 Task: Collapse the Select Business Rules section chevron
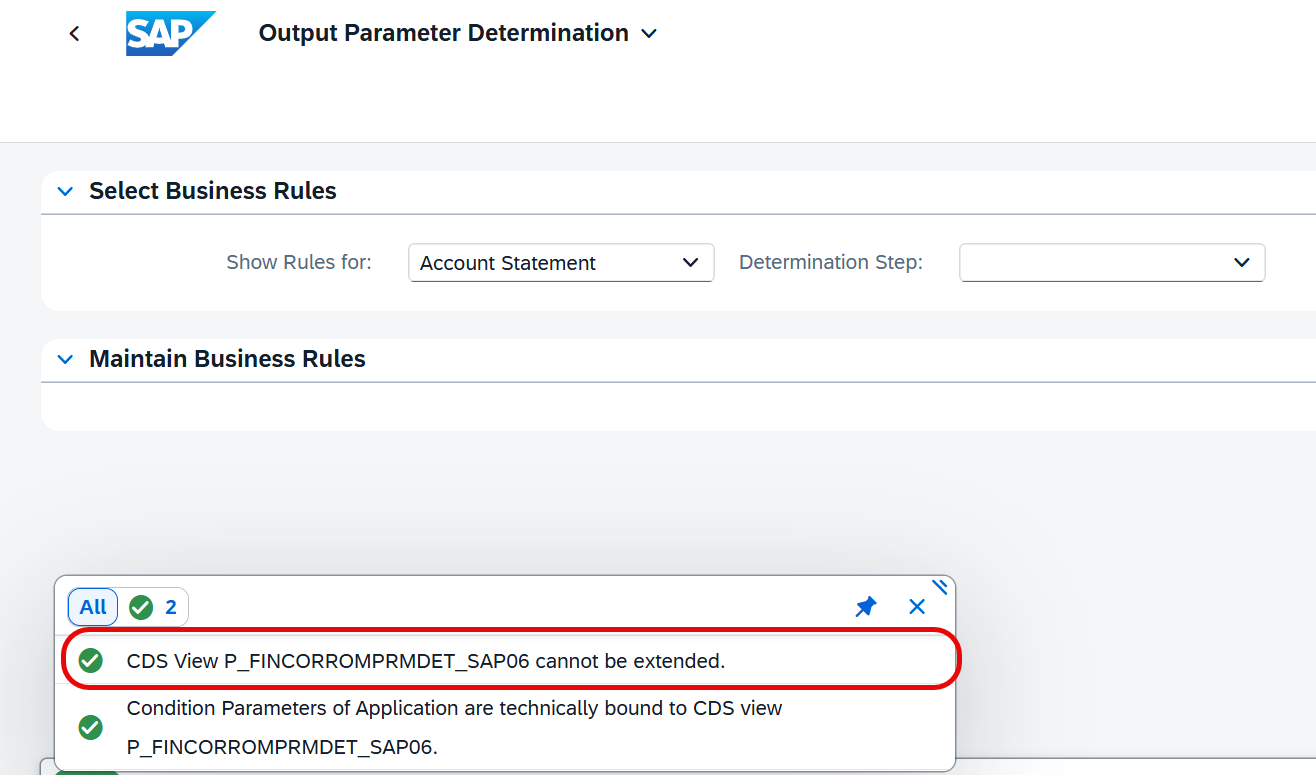coord(66,191)
